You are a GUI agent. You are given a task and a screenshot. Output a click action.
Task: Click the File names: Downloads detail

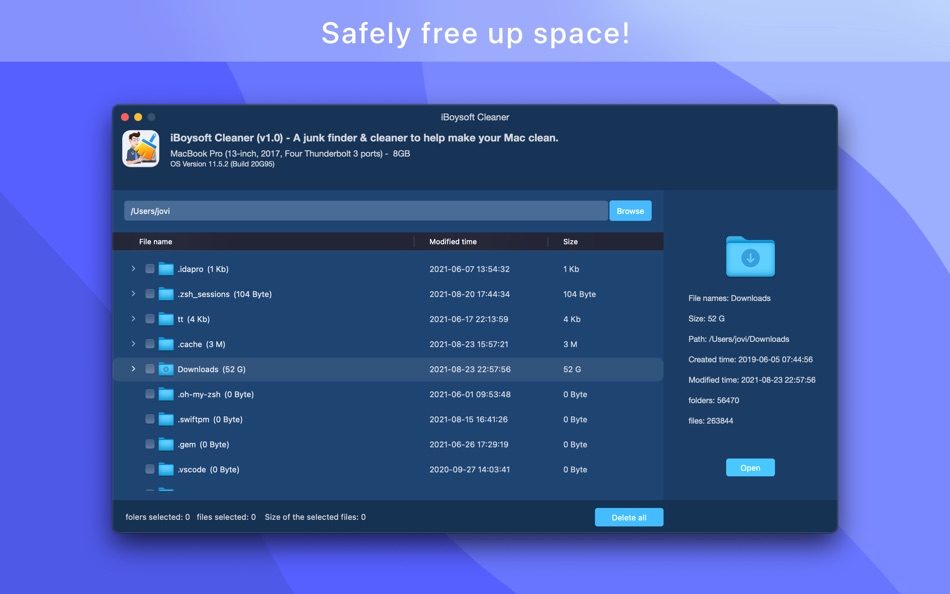coord(729,298)
